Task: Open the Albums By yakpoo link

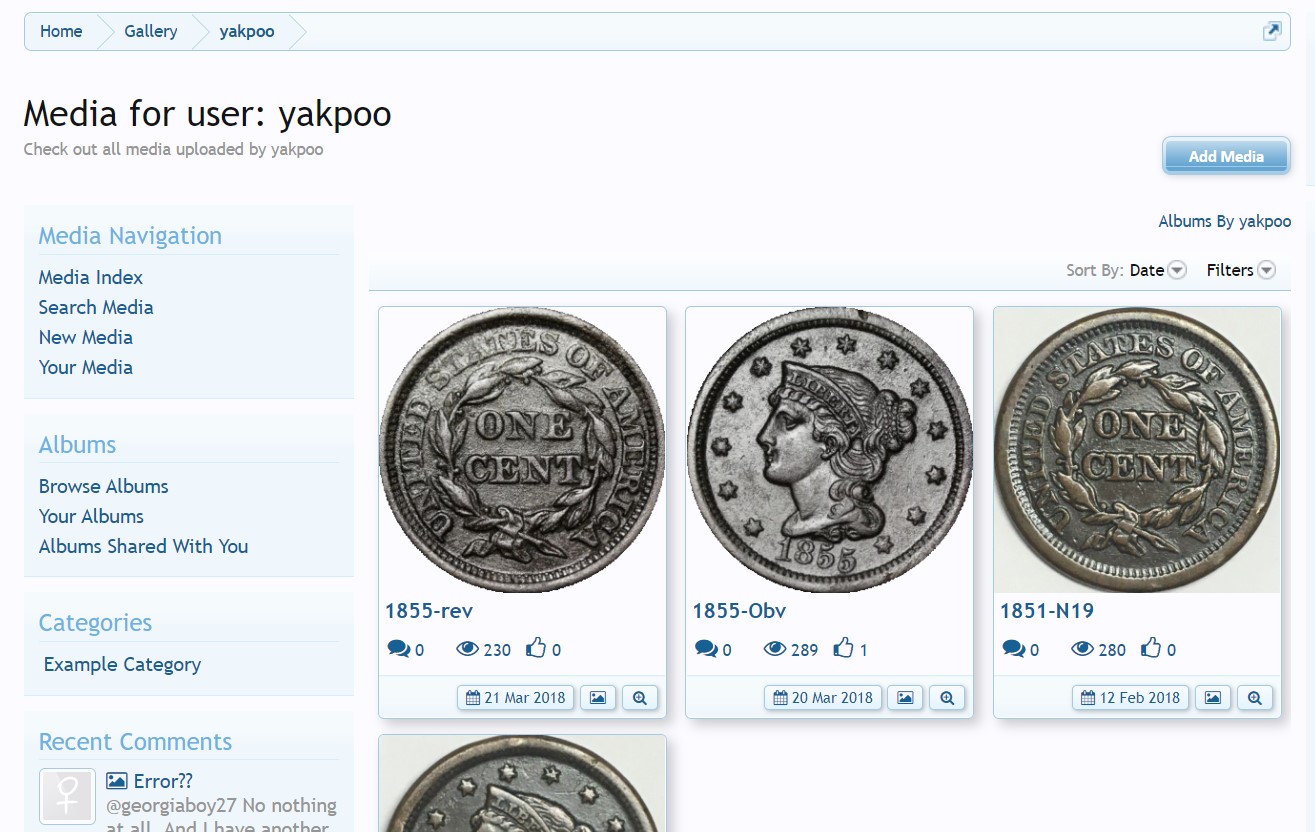Action: [x=1224, y=221]
